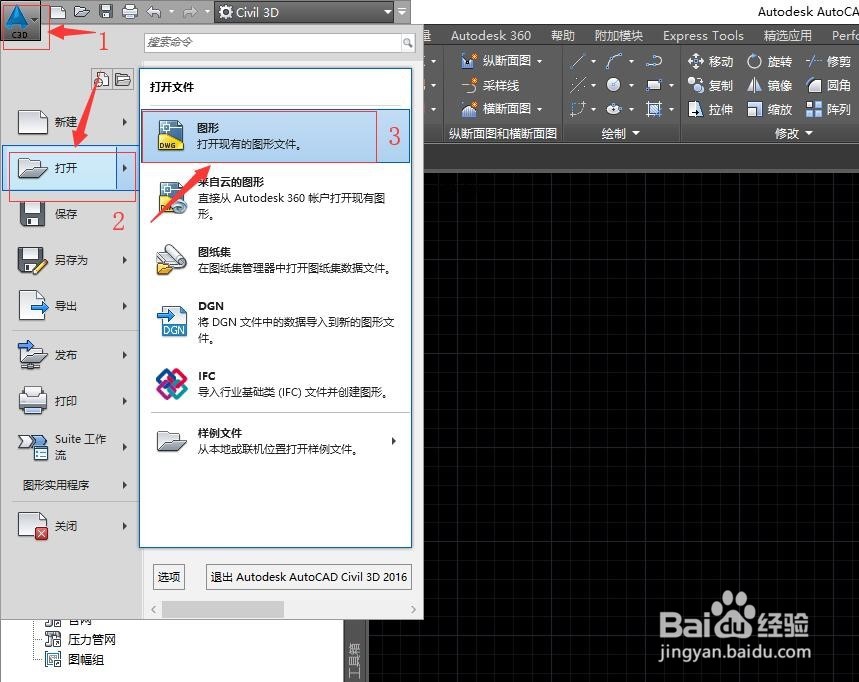Expand the 另存为 submenu arrow
Screen dimensions: 859x682
tap(125, 260)
